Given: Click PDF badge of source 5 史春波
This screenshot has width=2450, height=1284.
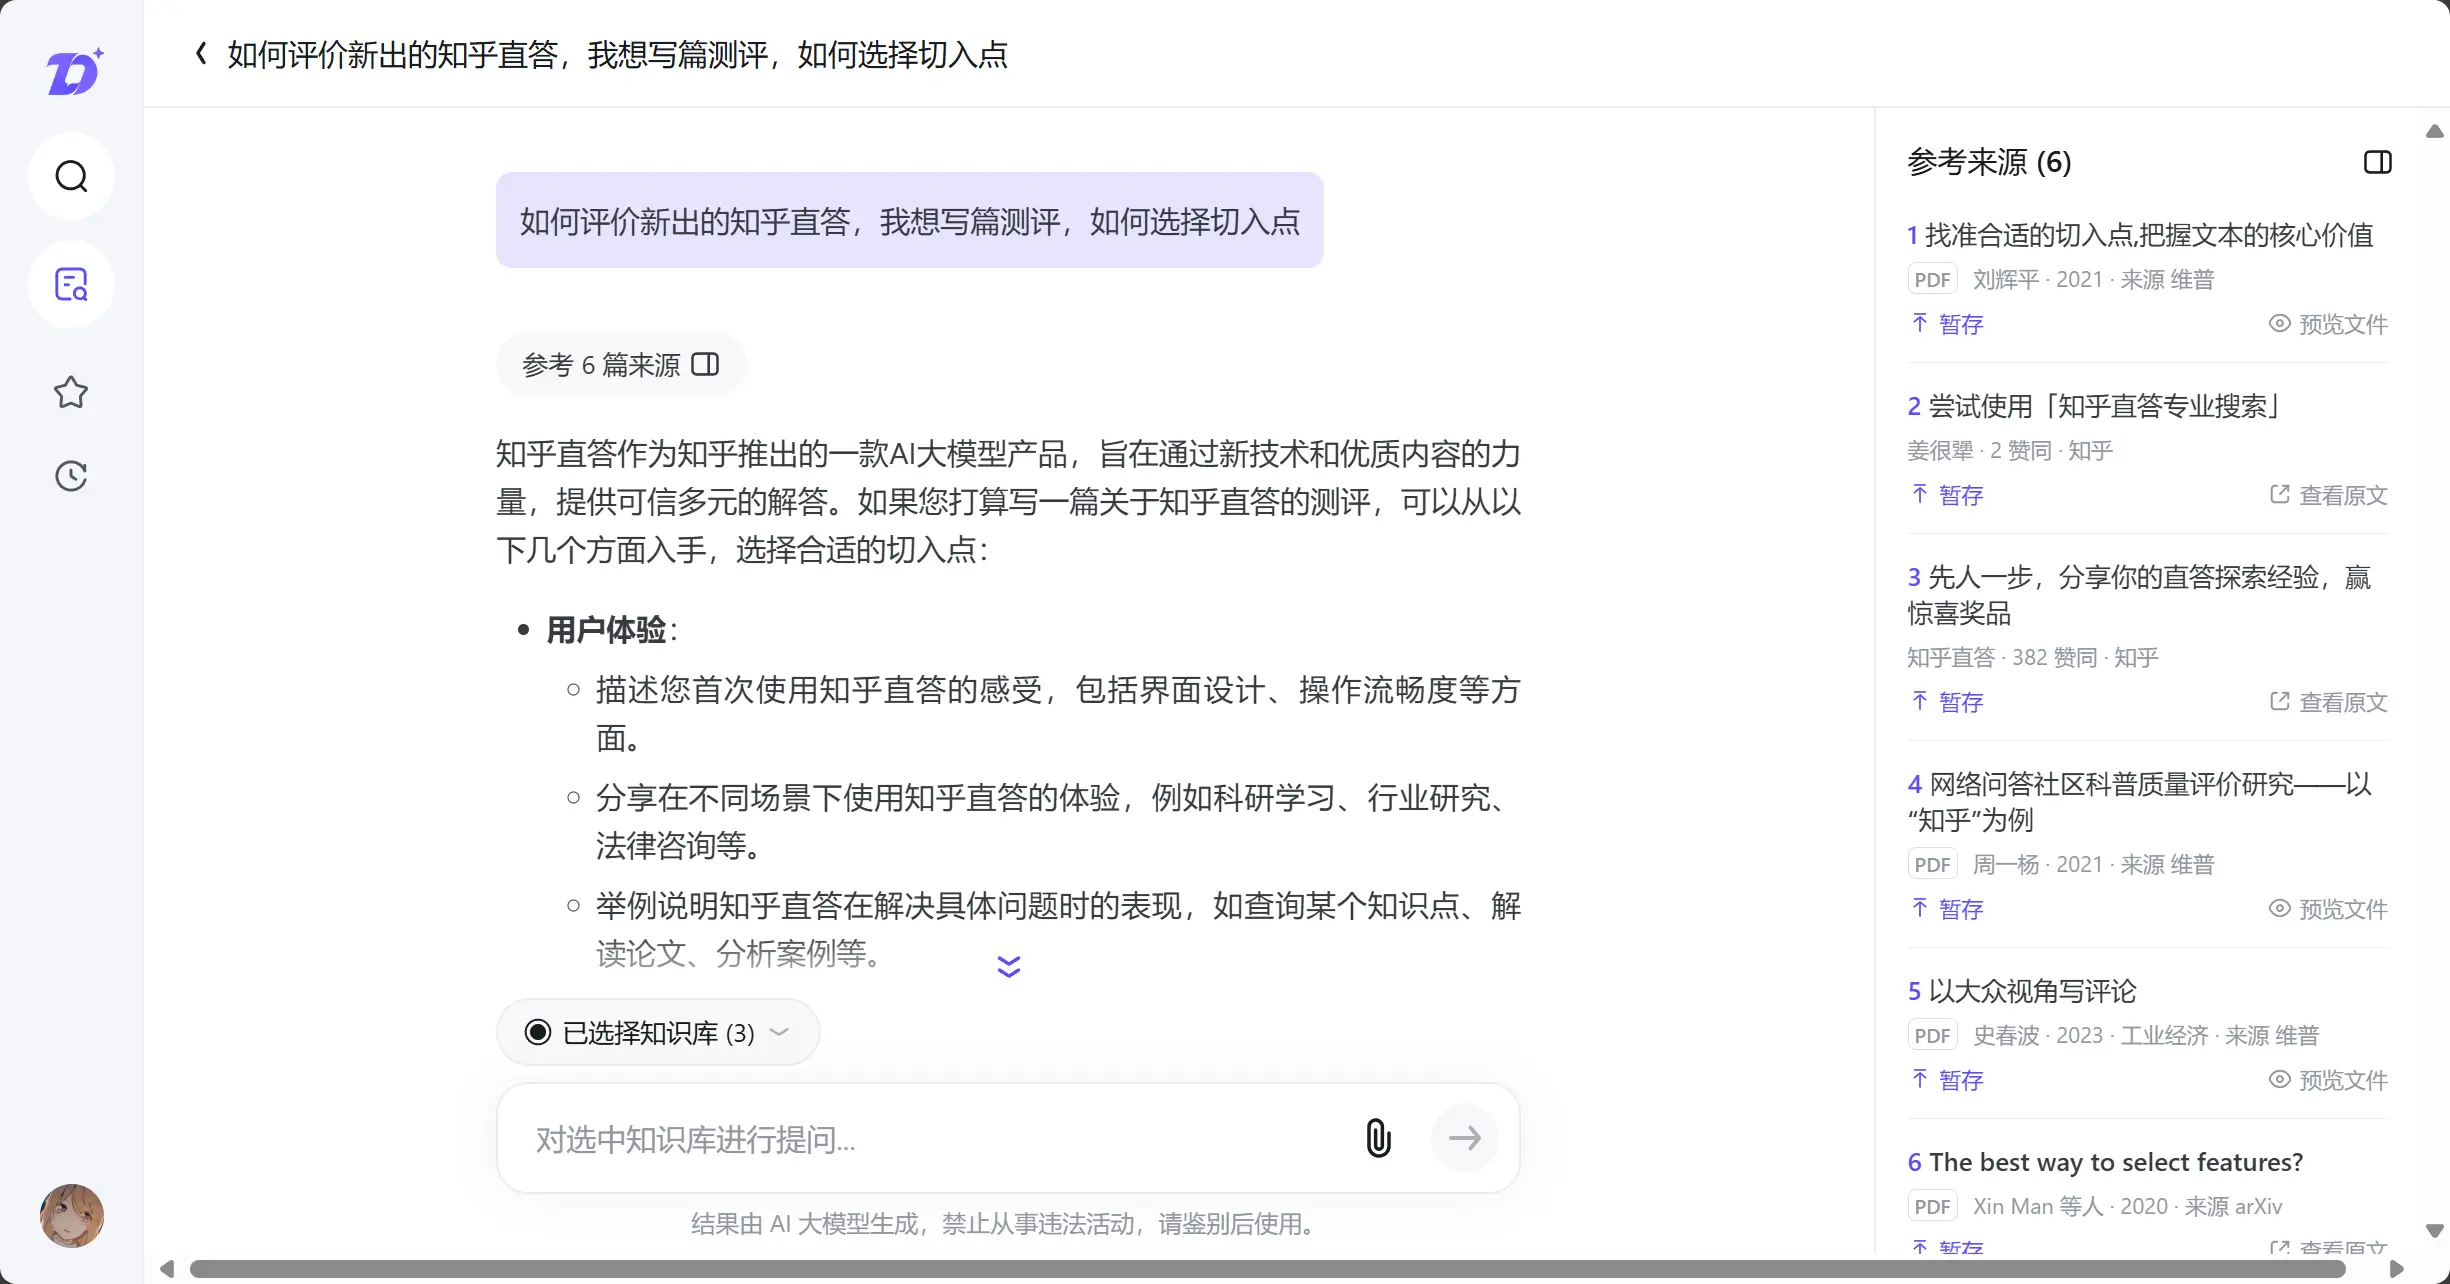Looking at the screenshot, I should [x=1932, y=1036].
